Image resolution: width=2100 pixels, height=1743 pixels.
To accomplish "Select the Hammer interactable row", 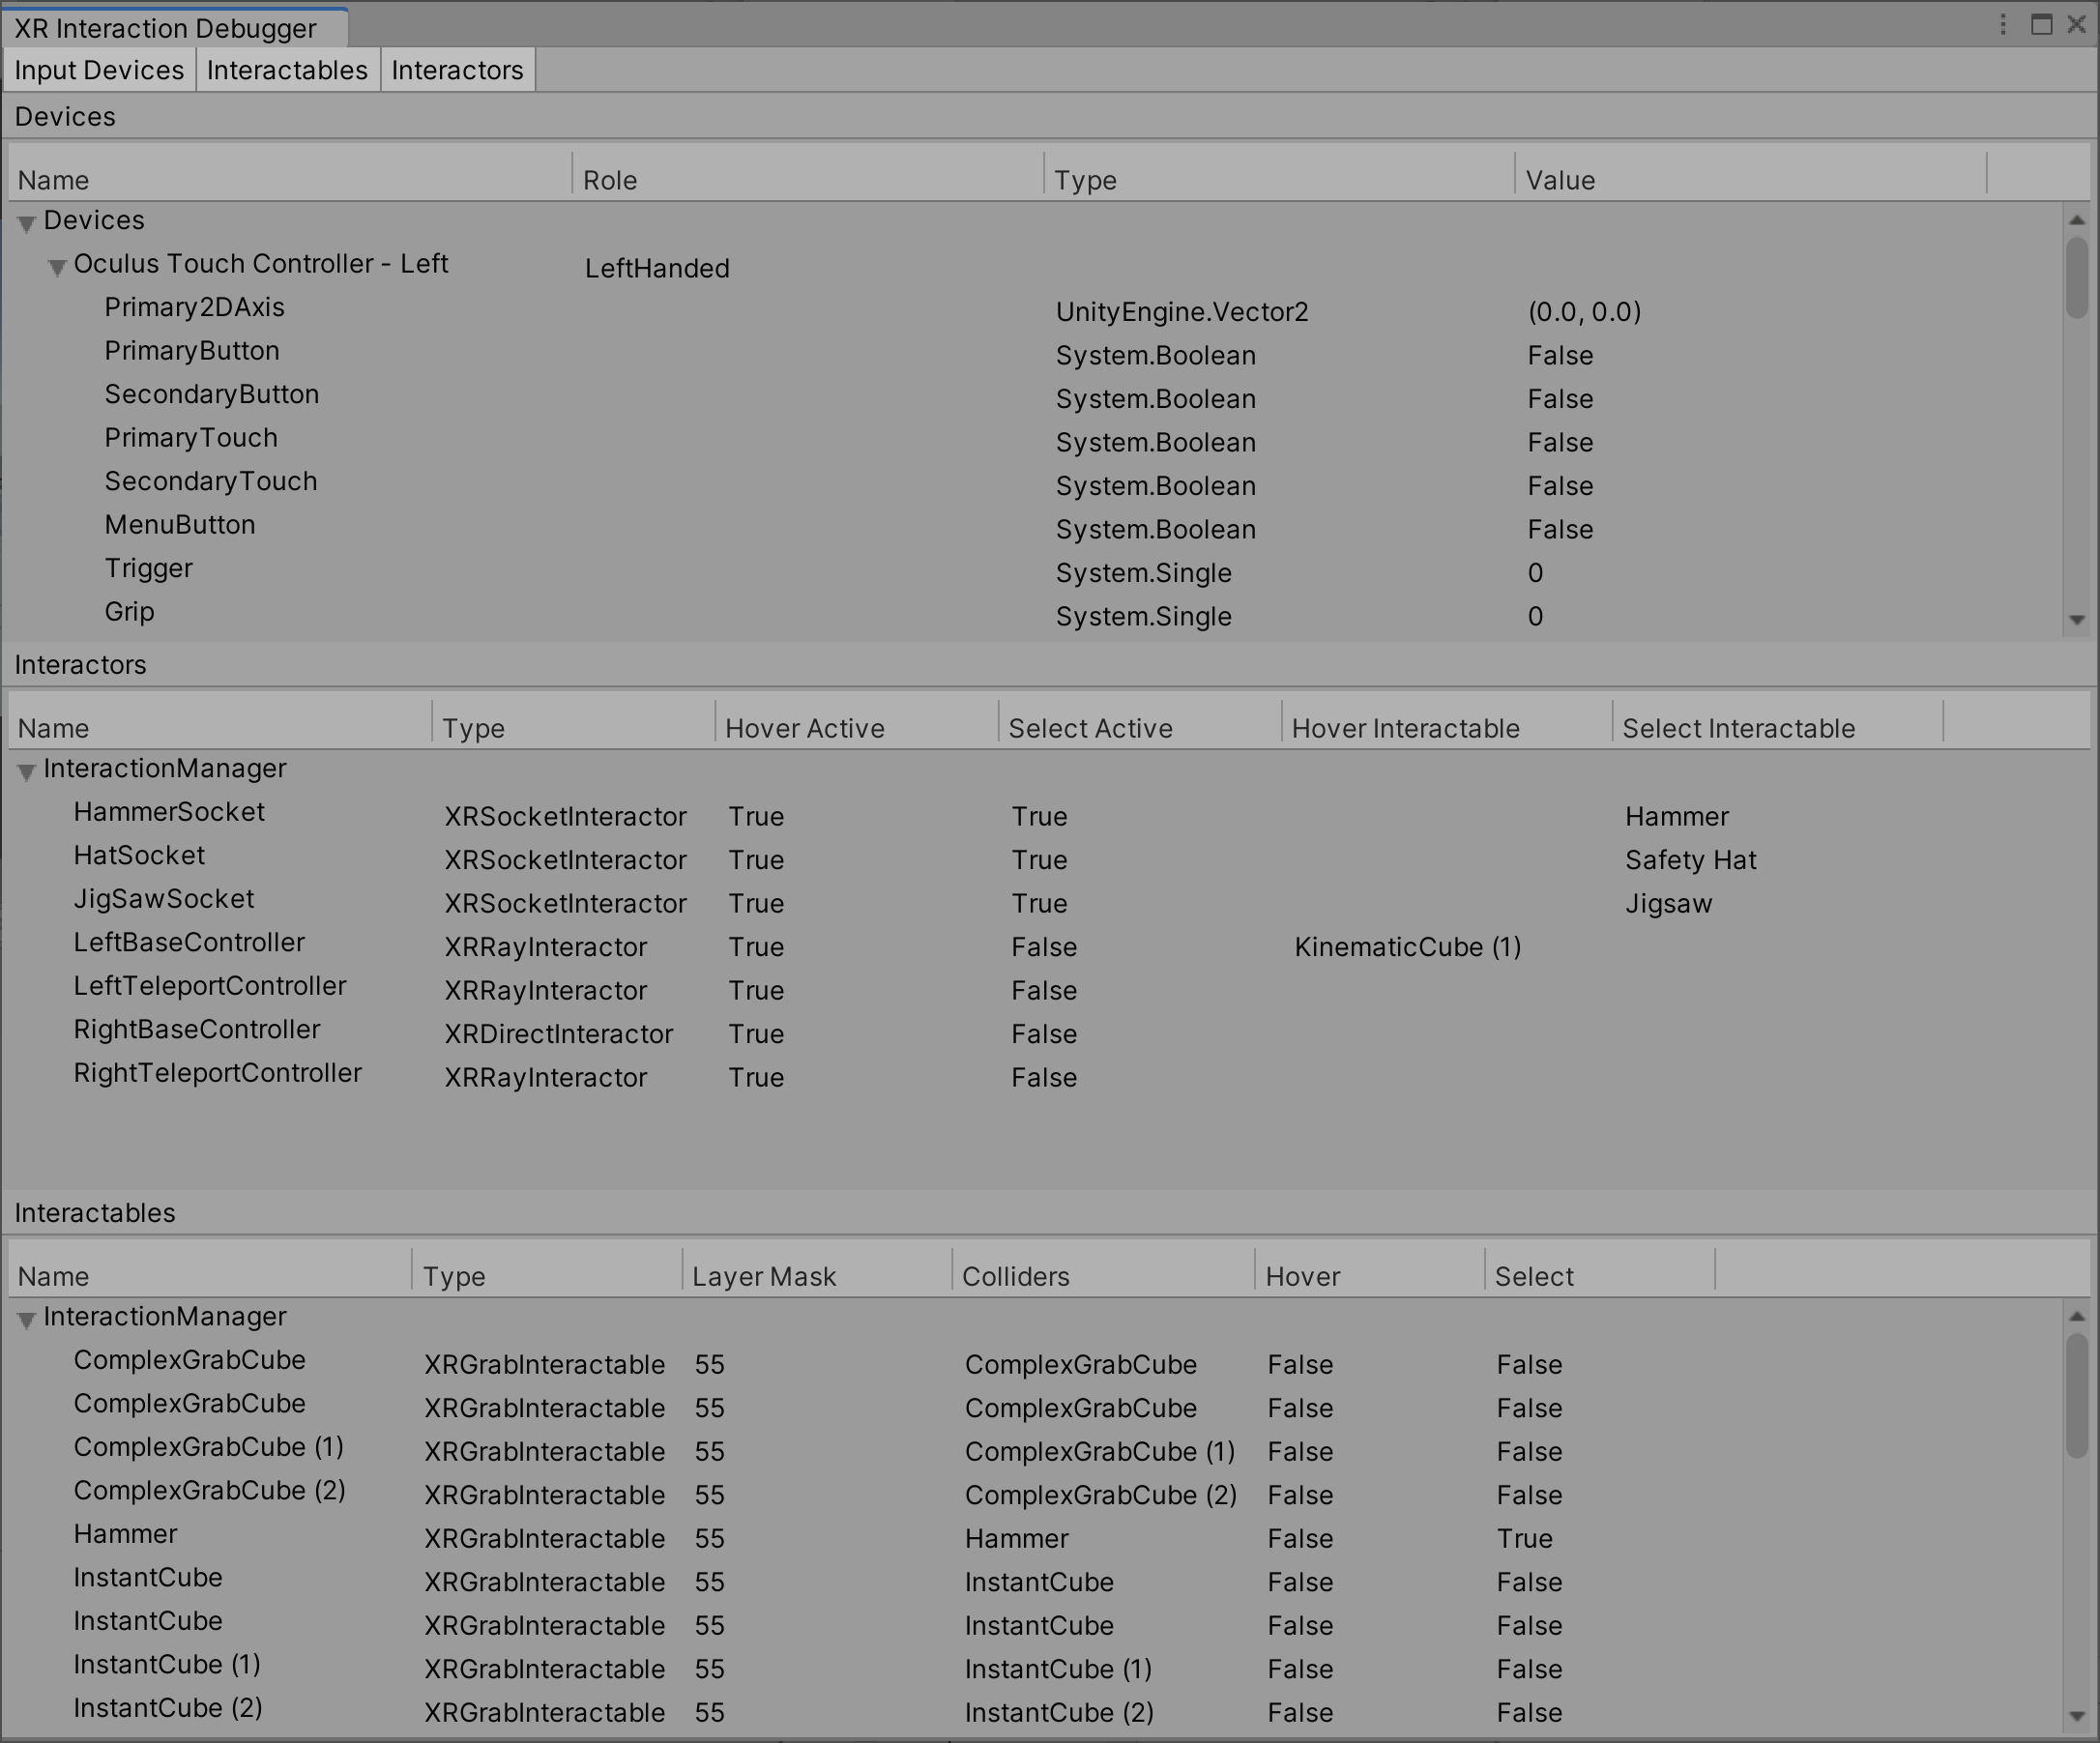I will pos(124,1538).
